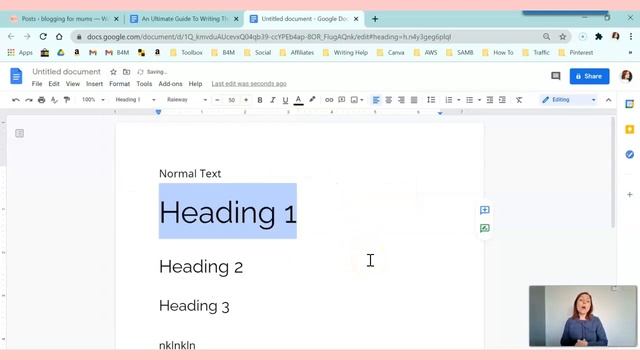
Task: Select the paint format tool
Action: [x=67, y=100]
